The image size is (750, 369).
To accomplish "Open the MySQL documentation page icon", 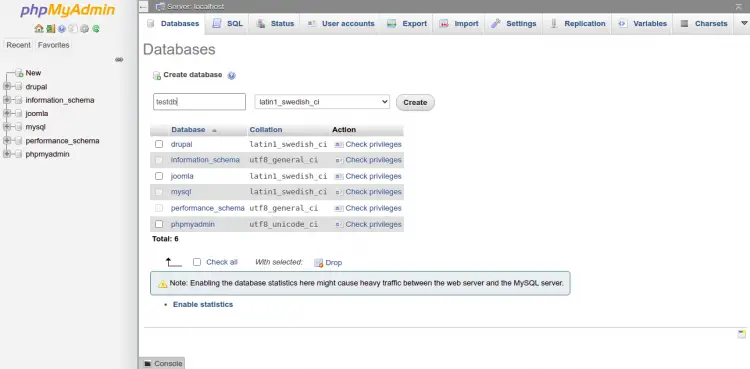I will tap(73, 29).
